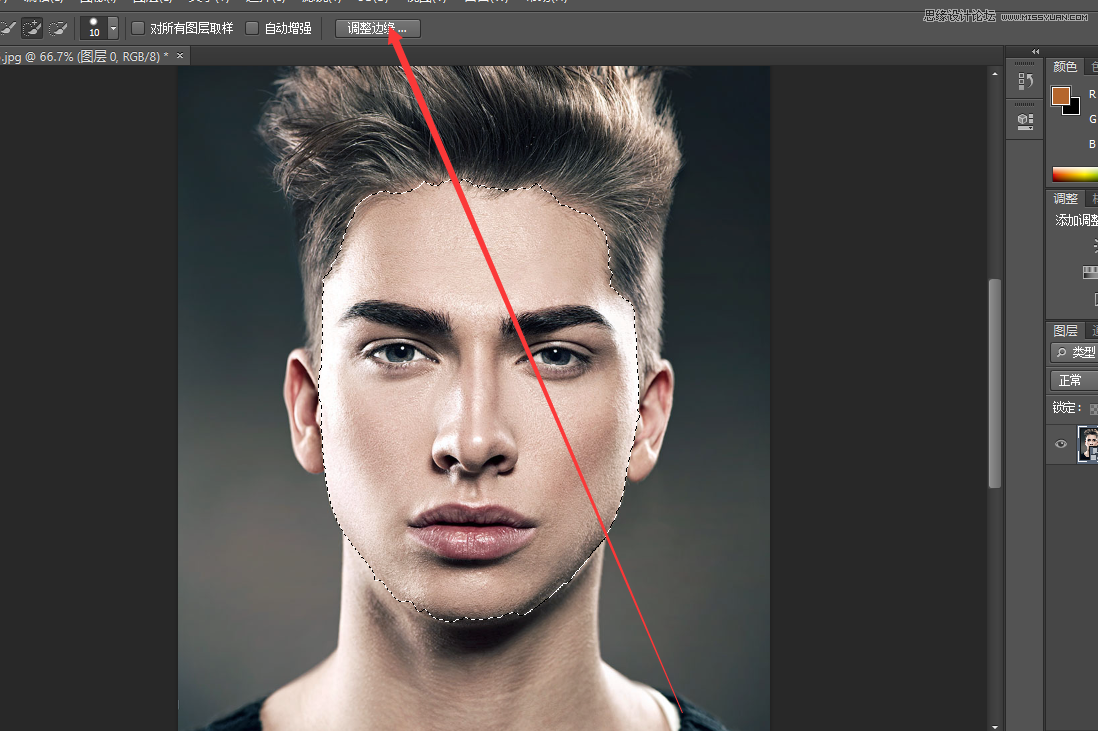Select the layer 0 thumbnail
Screen dimensions: 1098x731
click(x=1087, y=444)
